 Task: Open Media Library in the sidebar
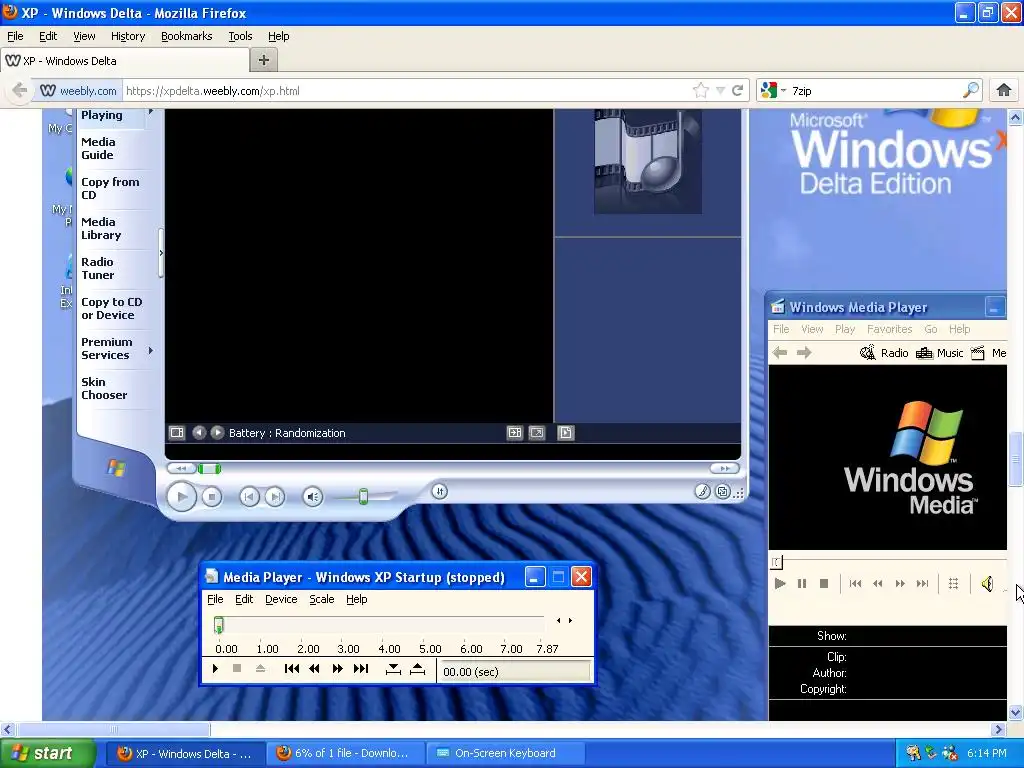pos(101,229)
